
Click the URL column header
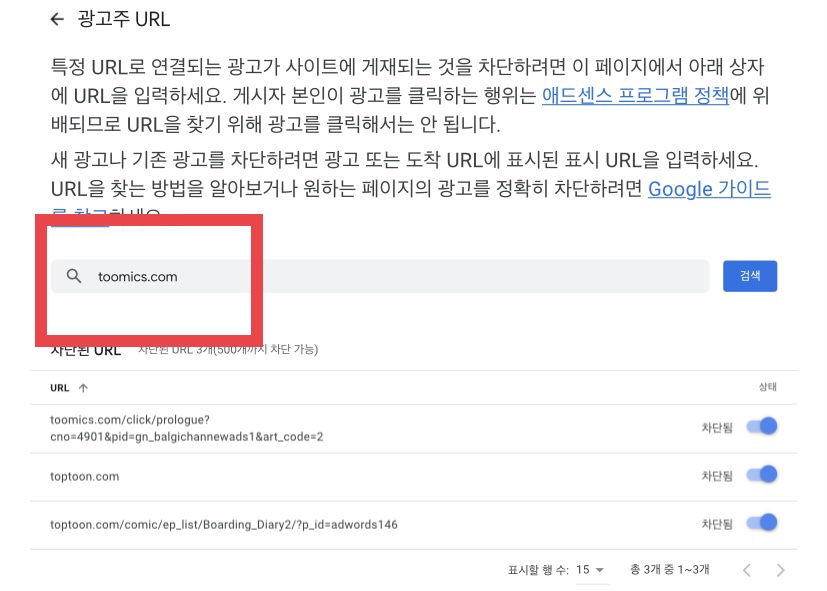(x=60, y=388)
